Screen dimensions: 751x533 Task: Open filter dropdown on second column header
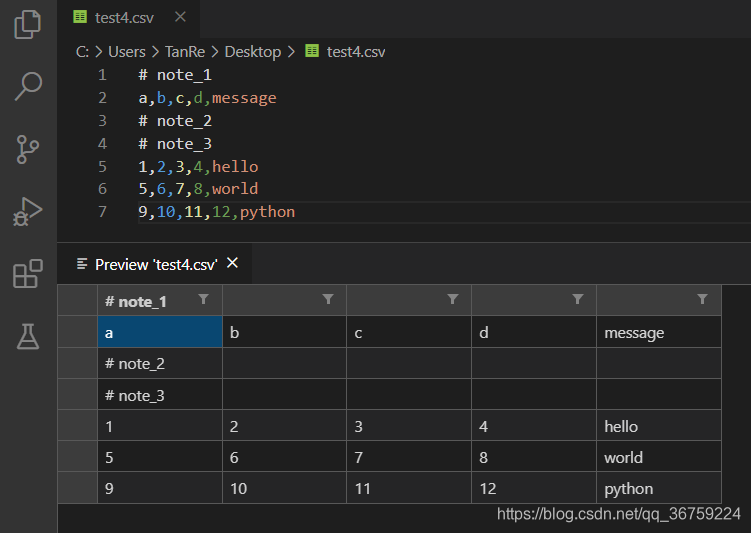(328, 299)
